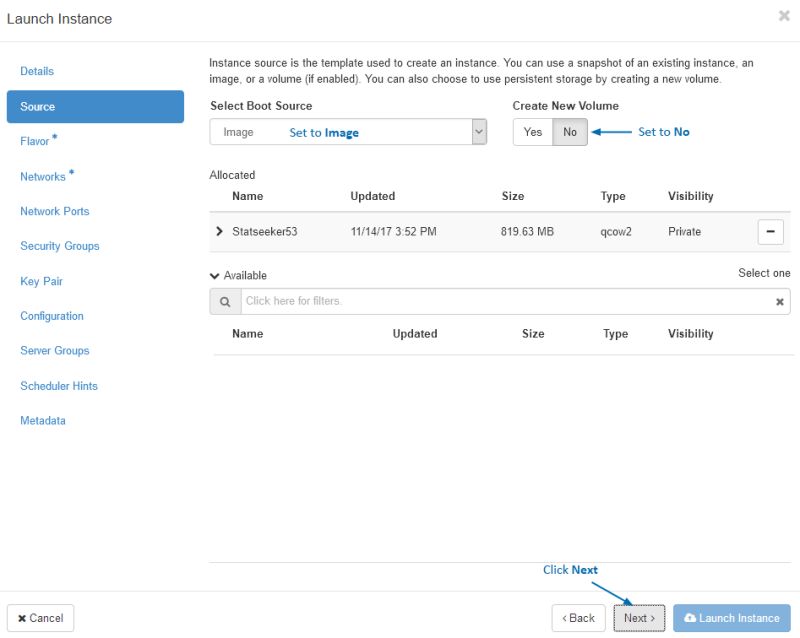Expand the Statseeker53 image row

[219, 231]
